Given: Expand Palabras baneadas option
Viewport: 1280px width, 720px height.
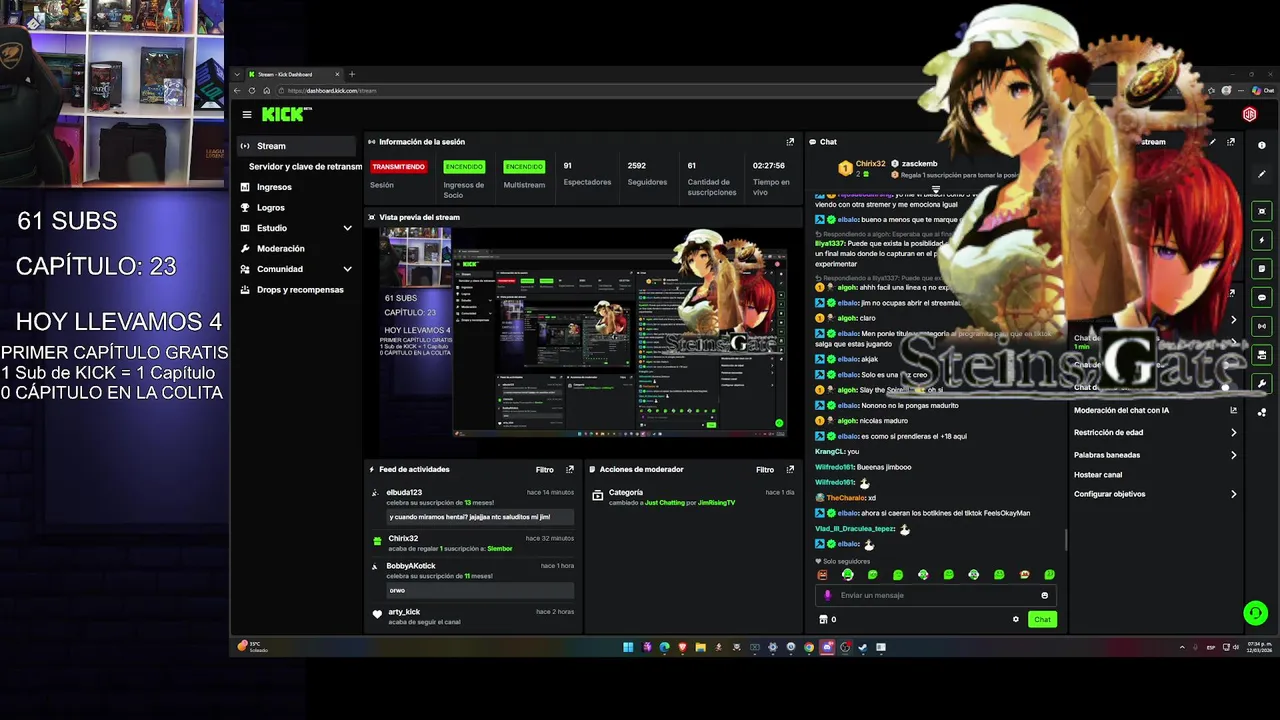Looking at the screenshot, I should pyautogui.click(x=1155, y=454).
